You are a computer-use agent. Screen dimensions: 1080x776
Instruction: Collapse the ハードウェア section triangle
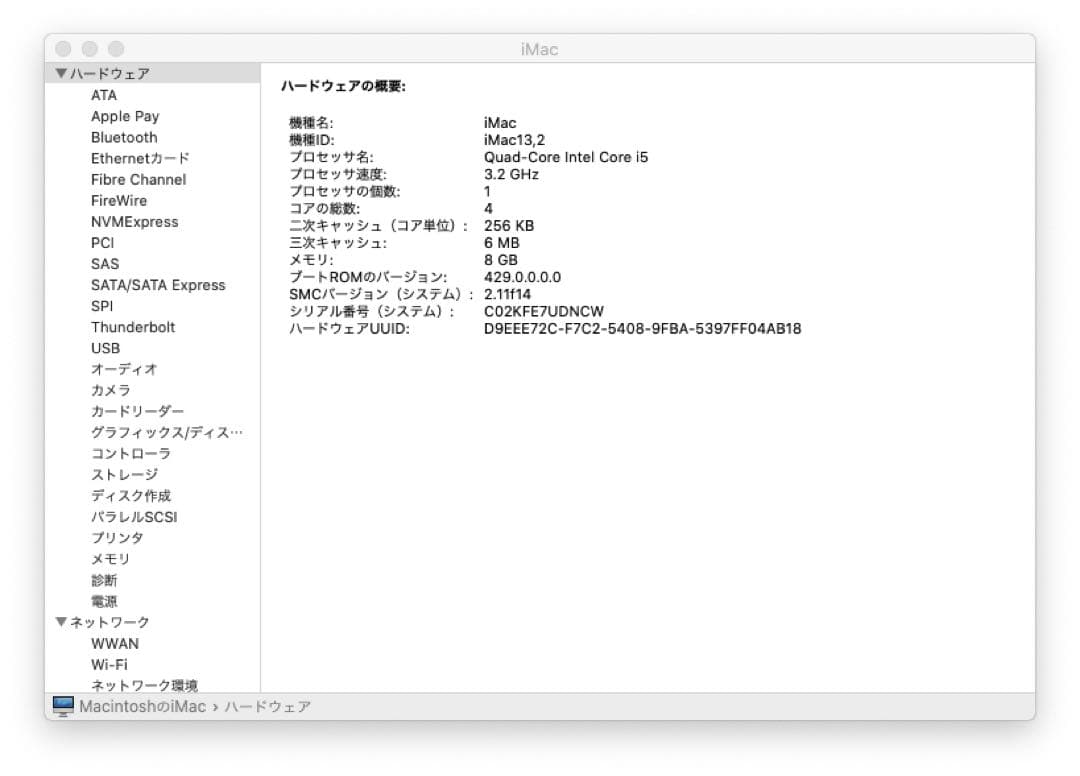(x=61, y=73)
